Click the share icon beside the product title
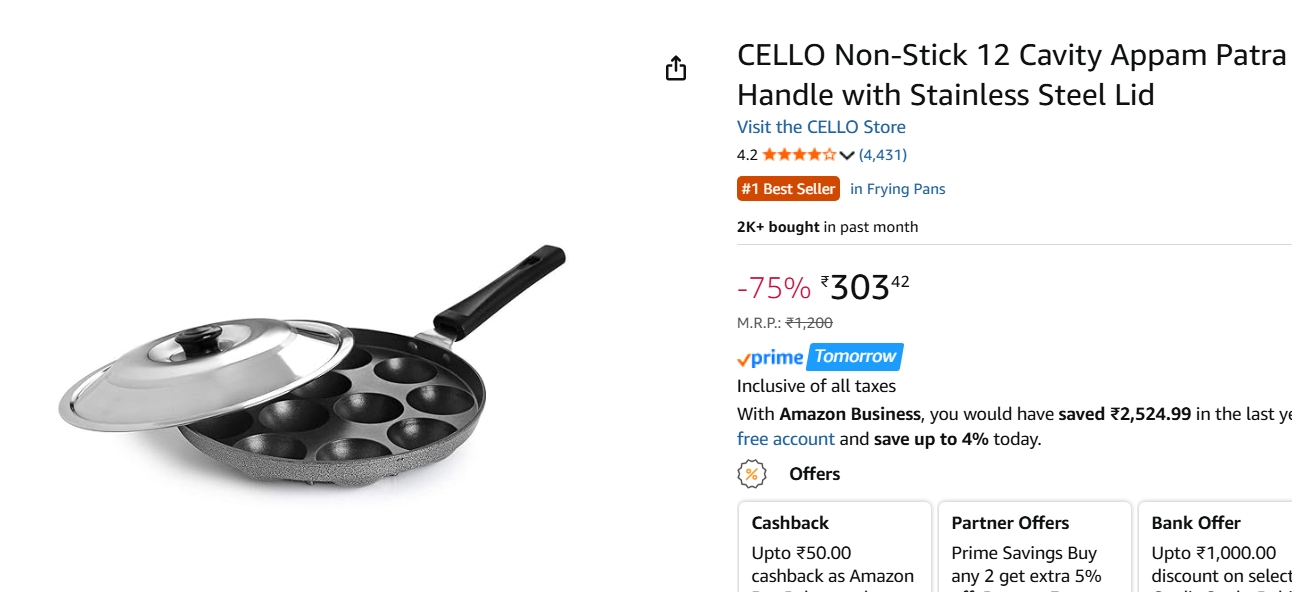1292x592 pixels. [x=677, y=68]
